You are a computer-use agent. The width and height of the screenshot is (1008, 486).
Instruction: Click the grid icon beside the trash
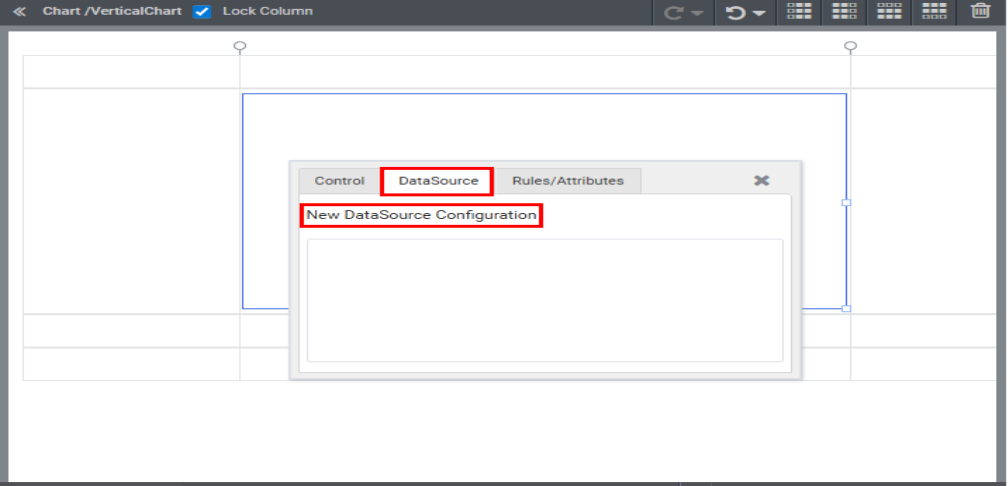point(934,12)
